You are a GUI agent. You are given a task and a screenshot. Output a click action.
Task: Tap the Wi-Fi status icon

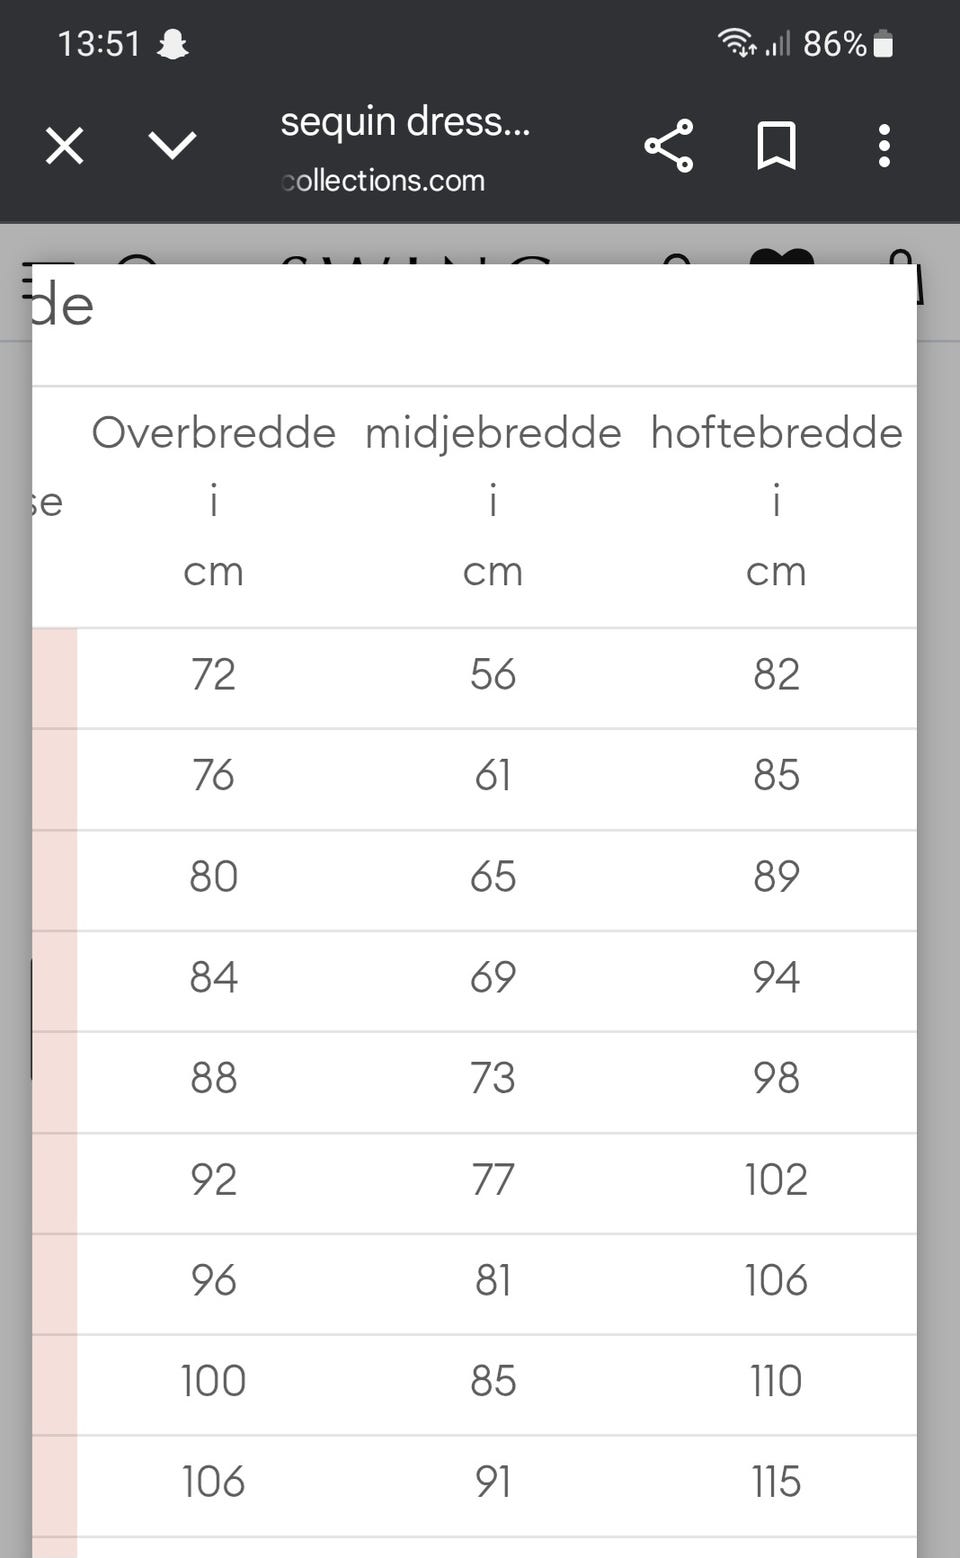736,43
